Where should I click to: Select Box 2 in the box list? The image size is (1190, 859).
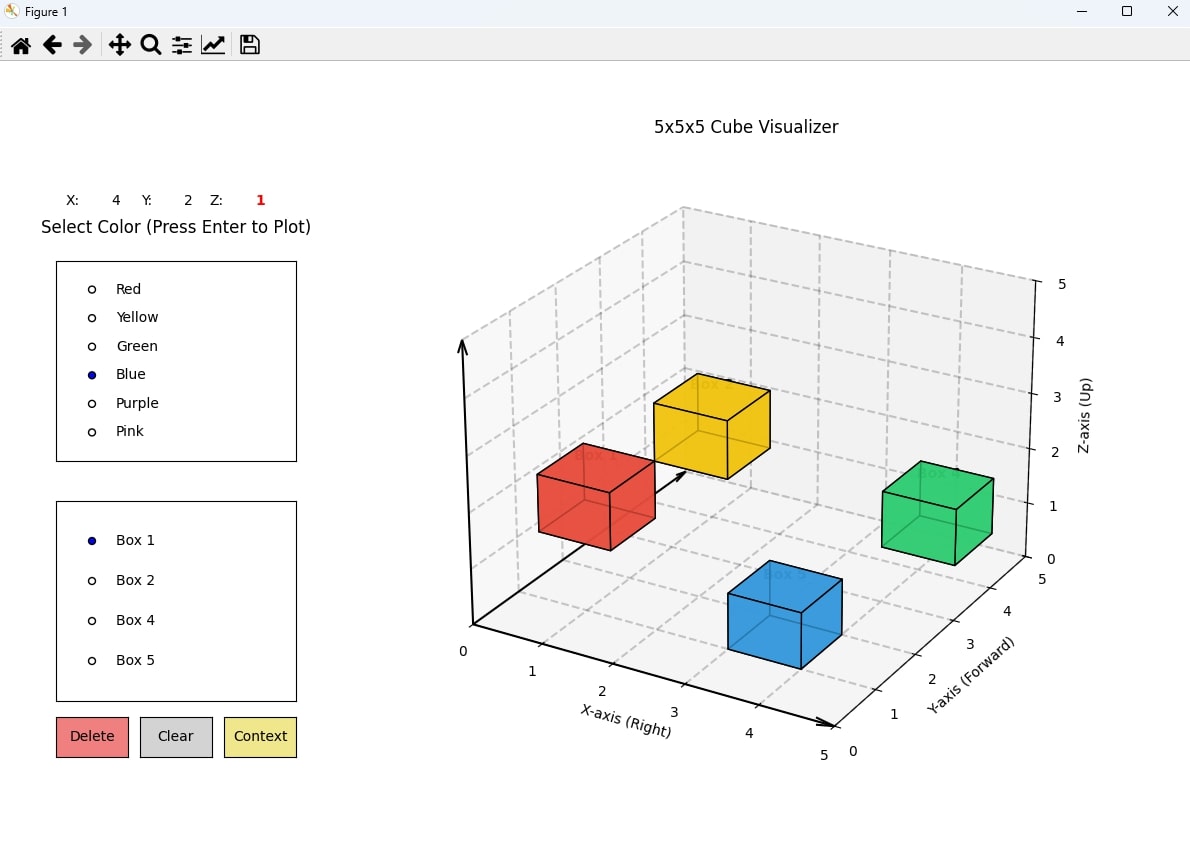tap(92, 581)
